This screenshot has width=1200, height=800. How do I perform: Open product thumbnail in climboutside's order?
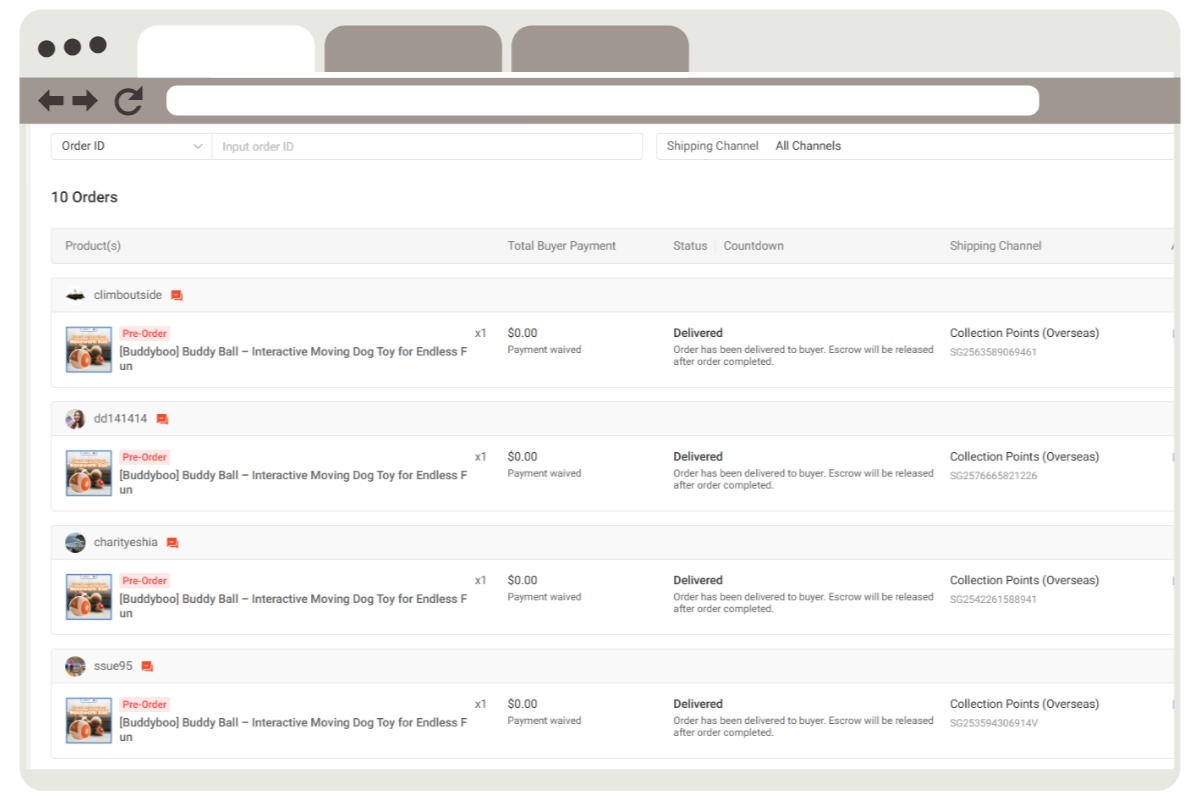(89, 350)
